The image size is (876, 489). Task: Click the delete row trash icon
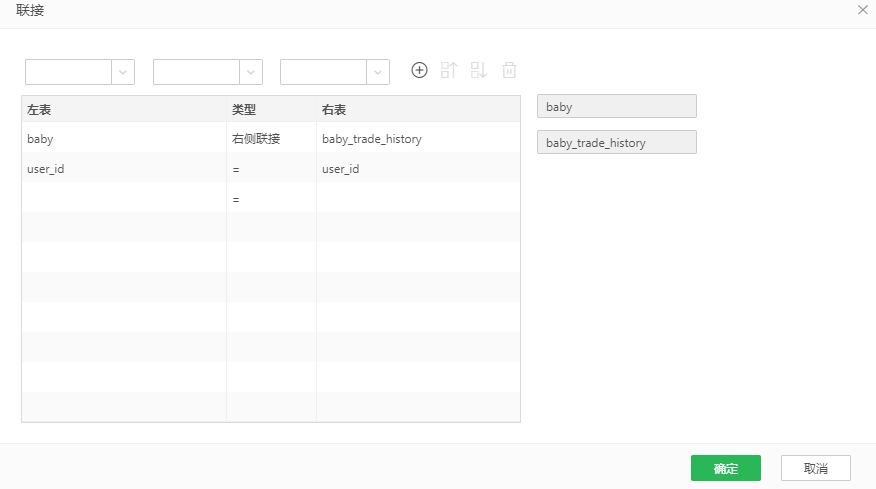(x=509, y=70)
